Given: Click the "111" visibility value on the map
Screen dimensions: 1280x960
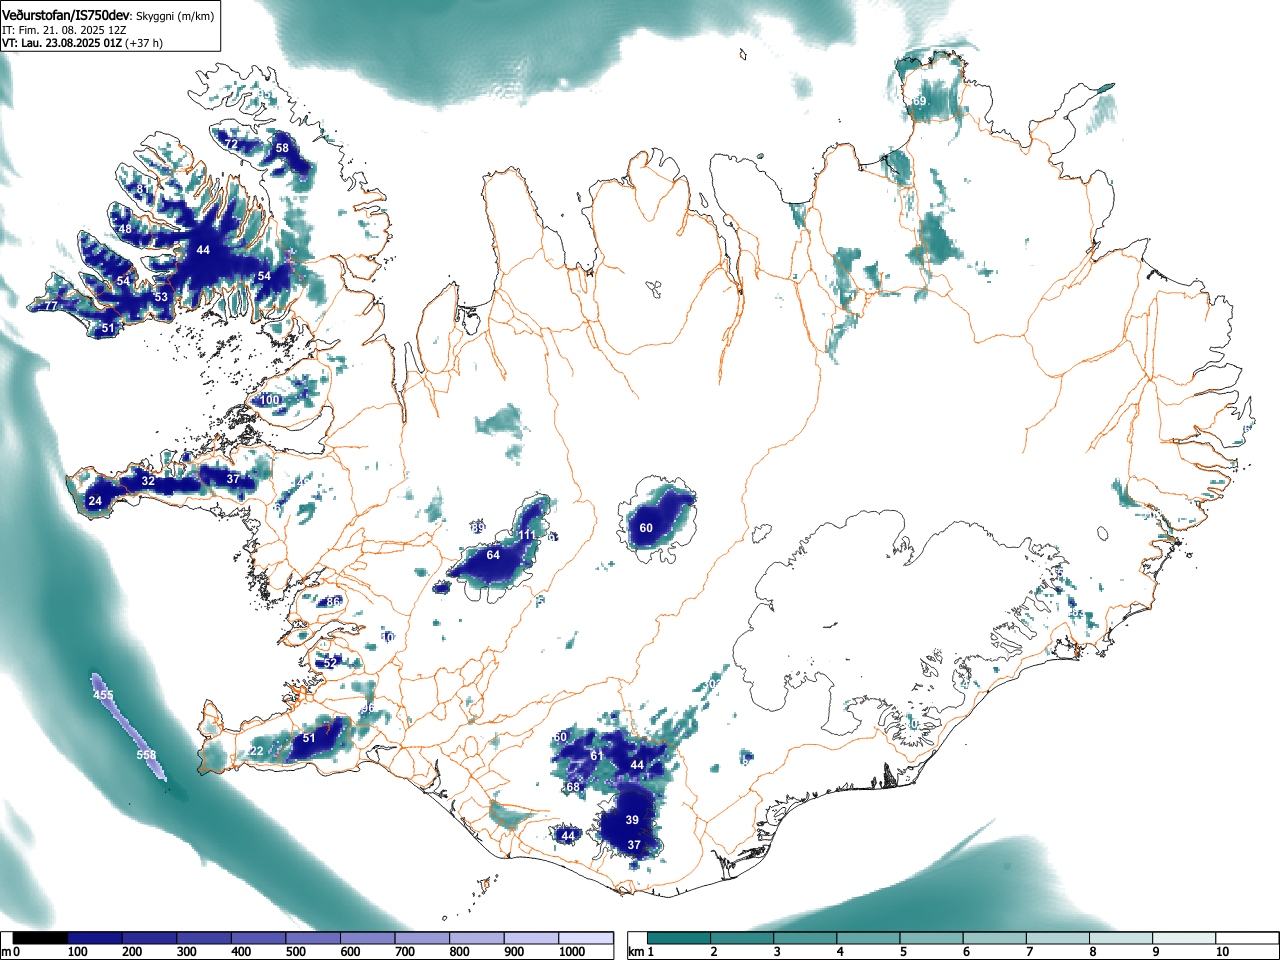Looking at the screenshot, I should pyautogui.click(x=527, y=535).
